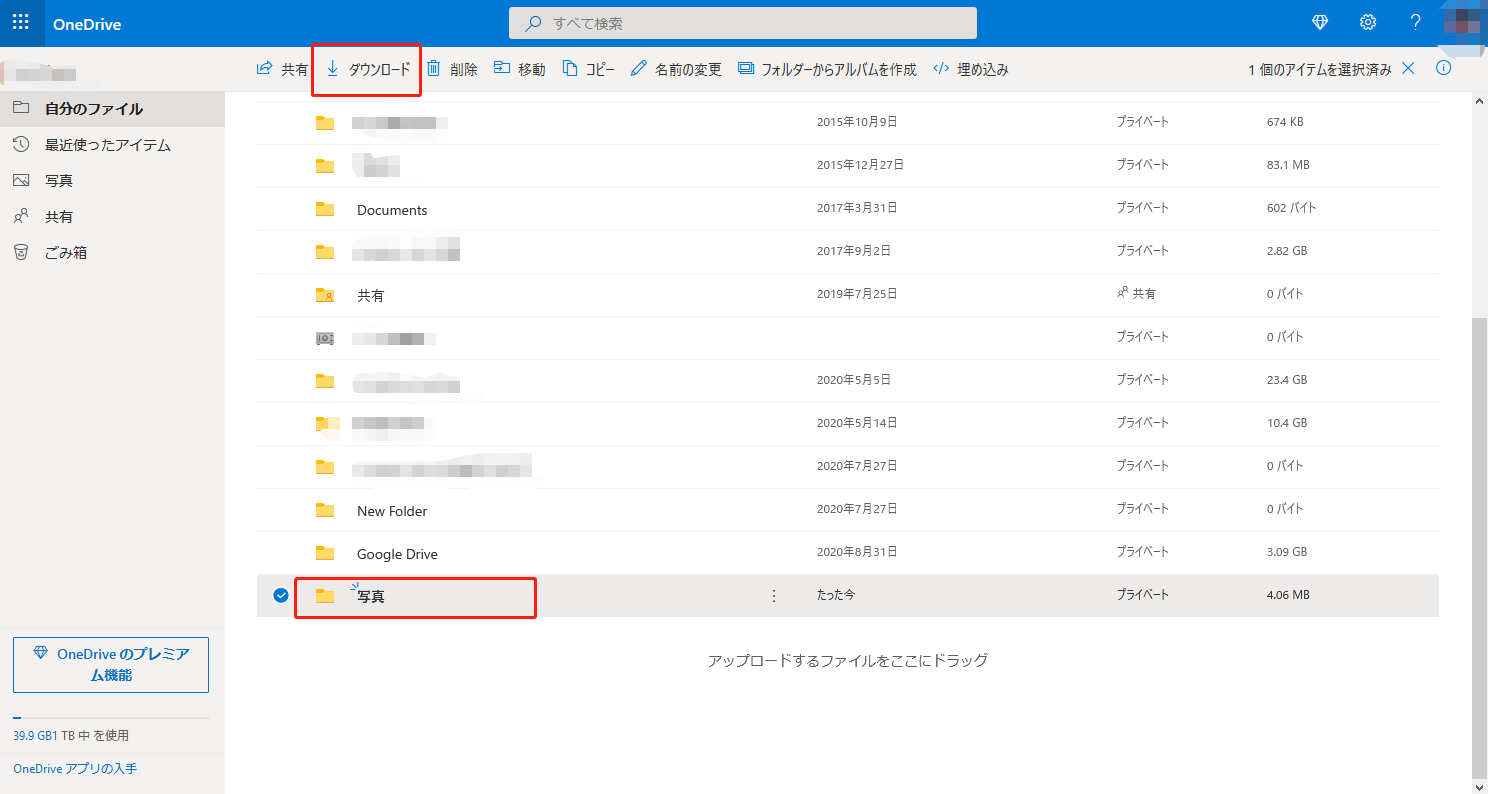Screen dimensions: 1488x794
Task: Click the personal vault safe icon
Action: click(x=325, y=338)
